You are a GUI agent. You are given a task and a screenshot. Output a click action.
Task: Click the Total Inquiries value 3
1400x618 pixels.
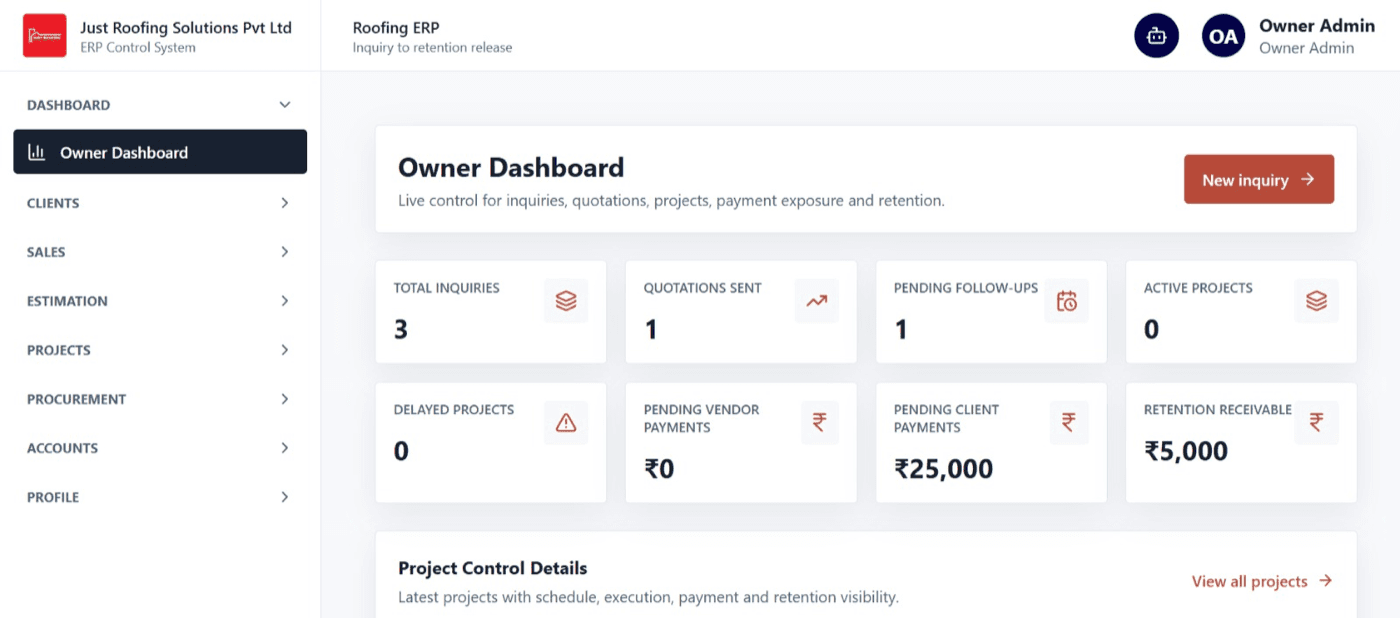click(x=401, y=329)
